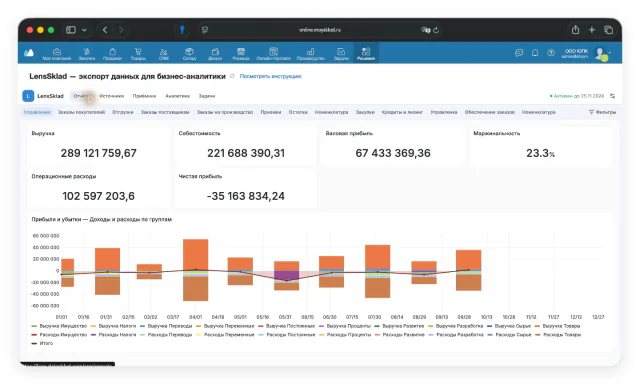Show Safari tab overview icon

coord(608,30)
